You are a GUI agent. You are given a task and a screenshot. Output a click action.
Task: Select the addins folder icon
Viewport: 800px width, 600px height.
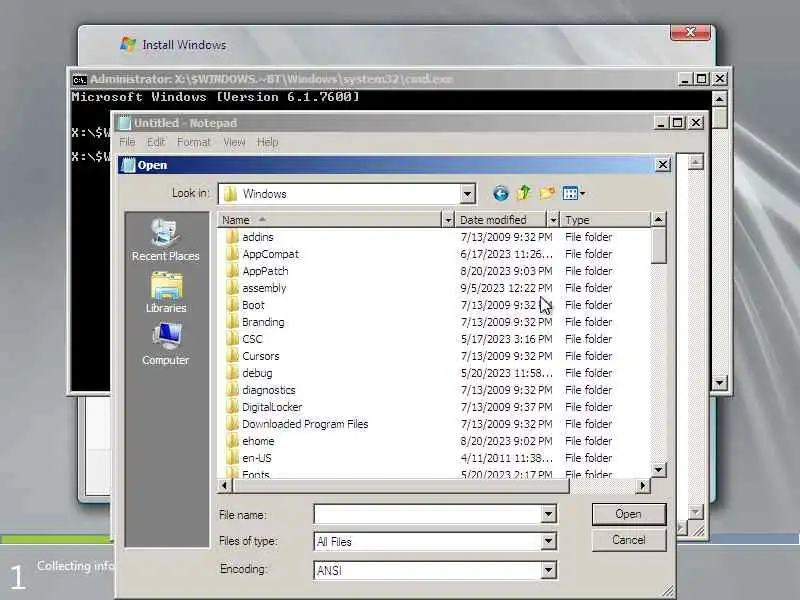(232, 237)
